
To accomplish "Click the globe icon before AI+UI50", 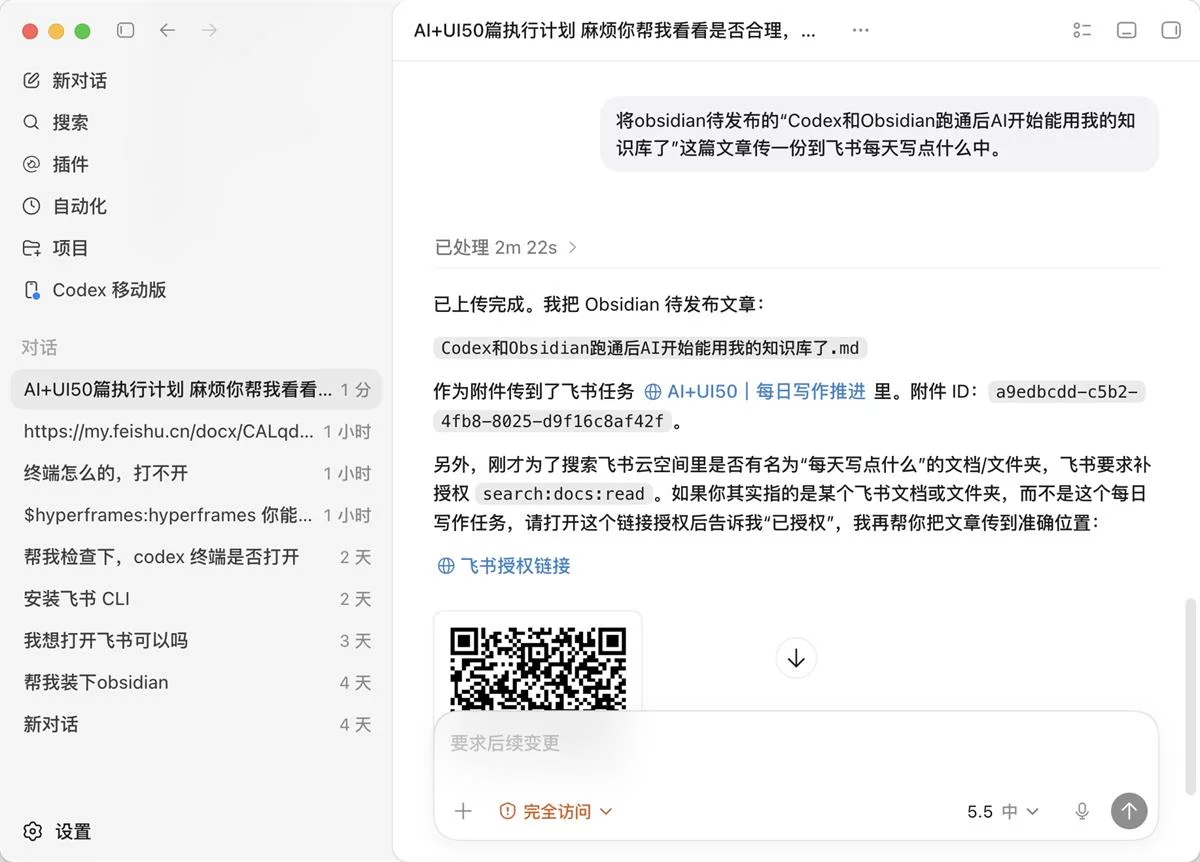I will [x=653, y=392].
